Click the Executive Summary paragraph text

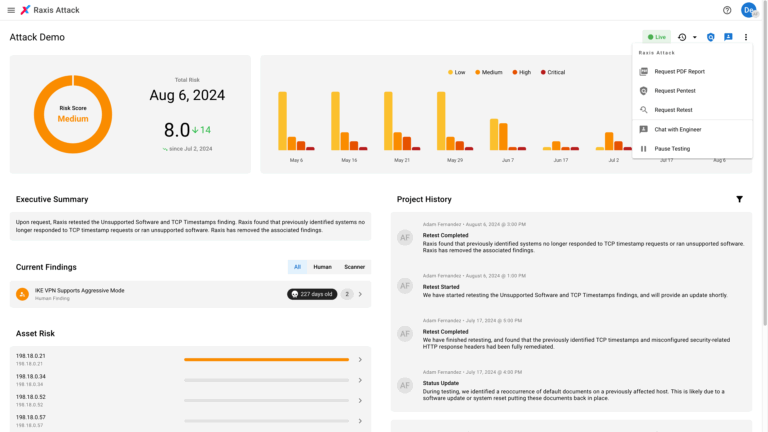point(190,226)
